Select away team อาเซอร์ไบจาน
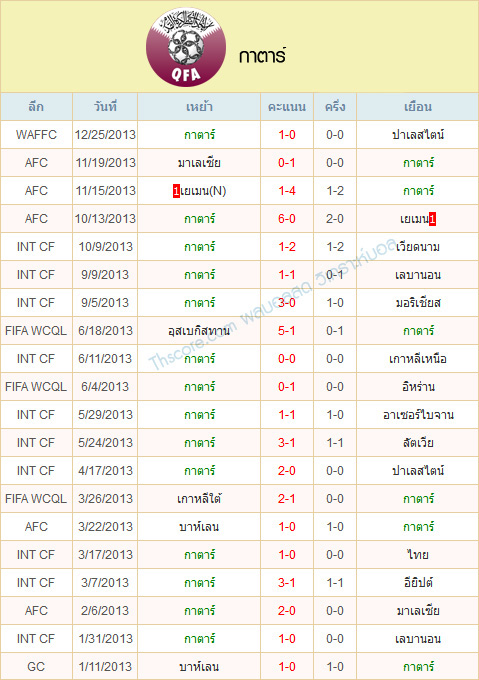Viewport: 479px width, 680px height. pos(418,415)
